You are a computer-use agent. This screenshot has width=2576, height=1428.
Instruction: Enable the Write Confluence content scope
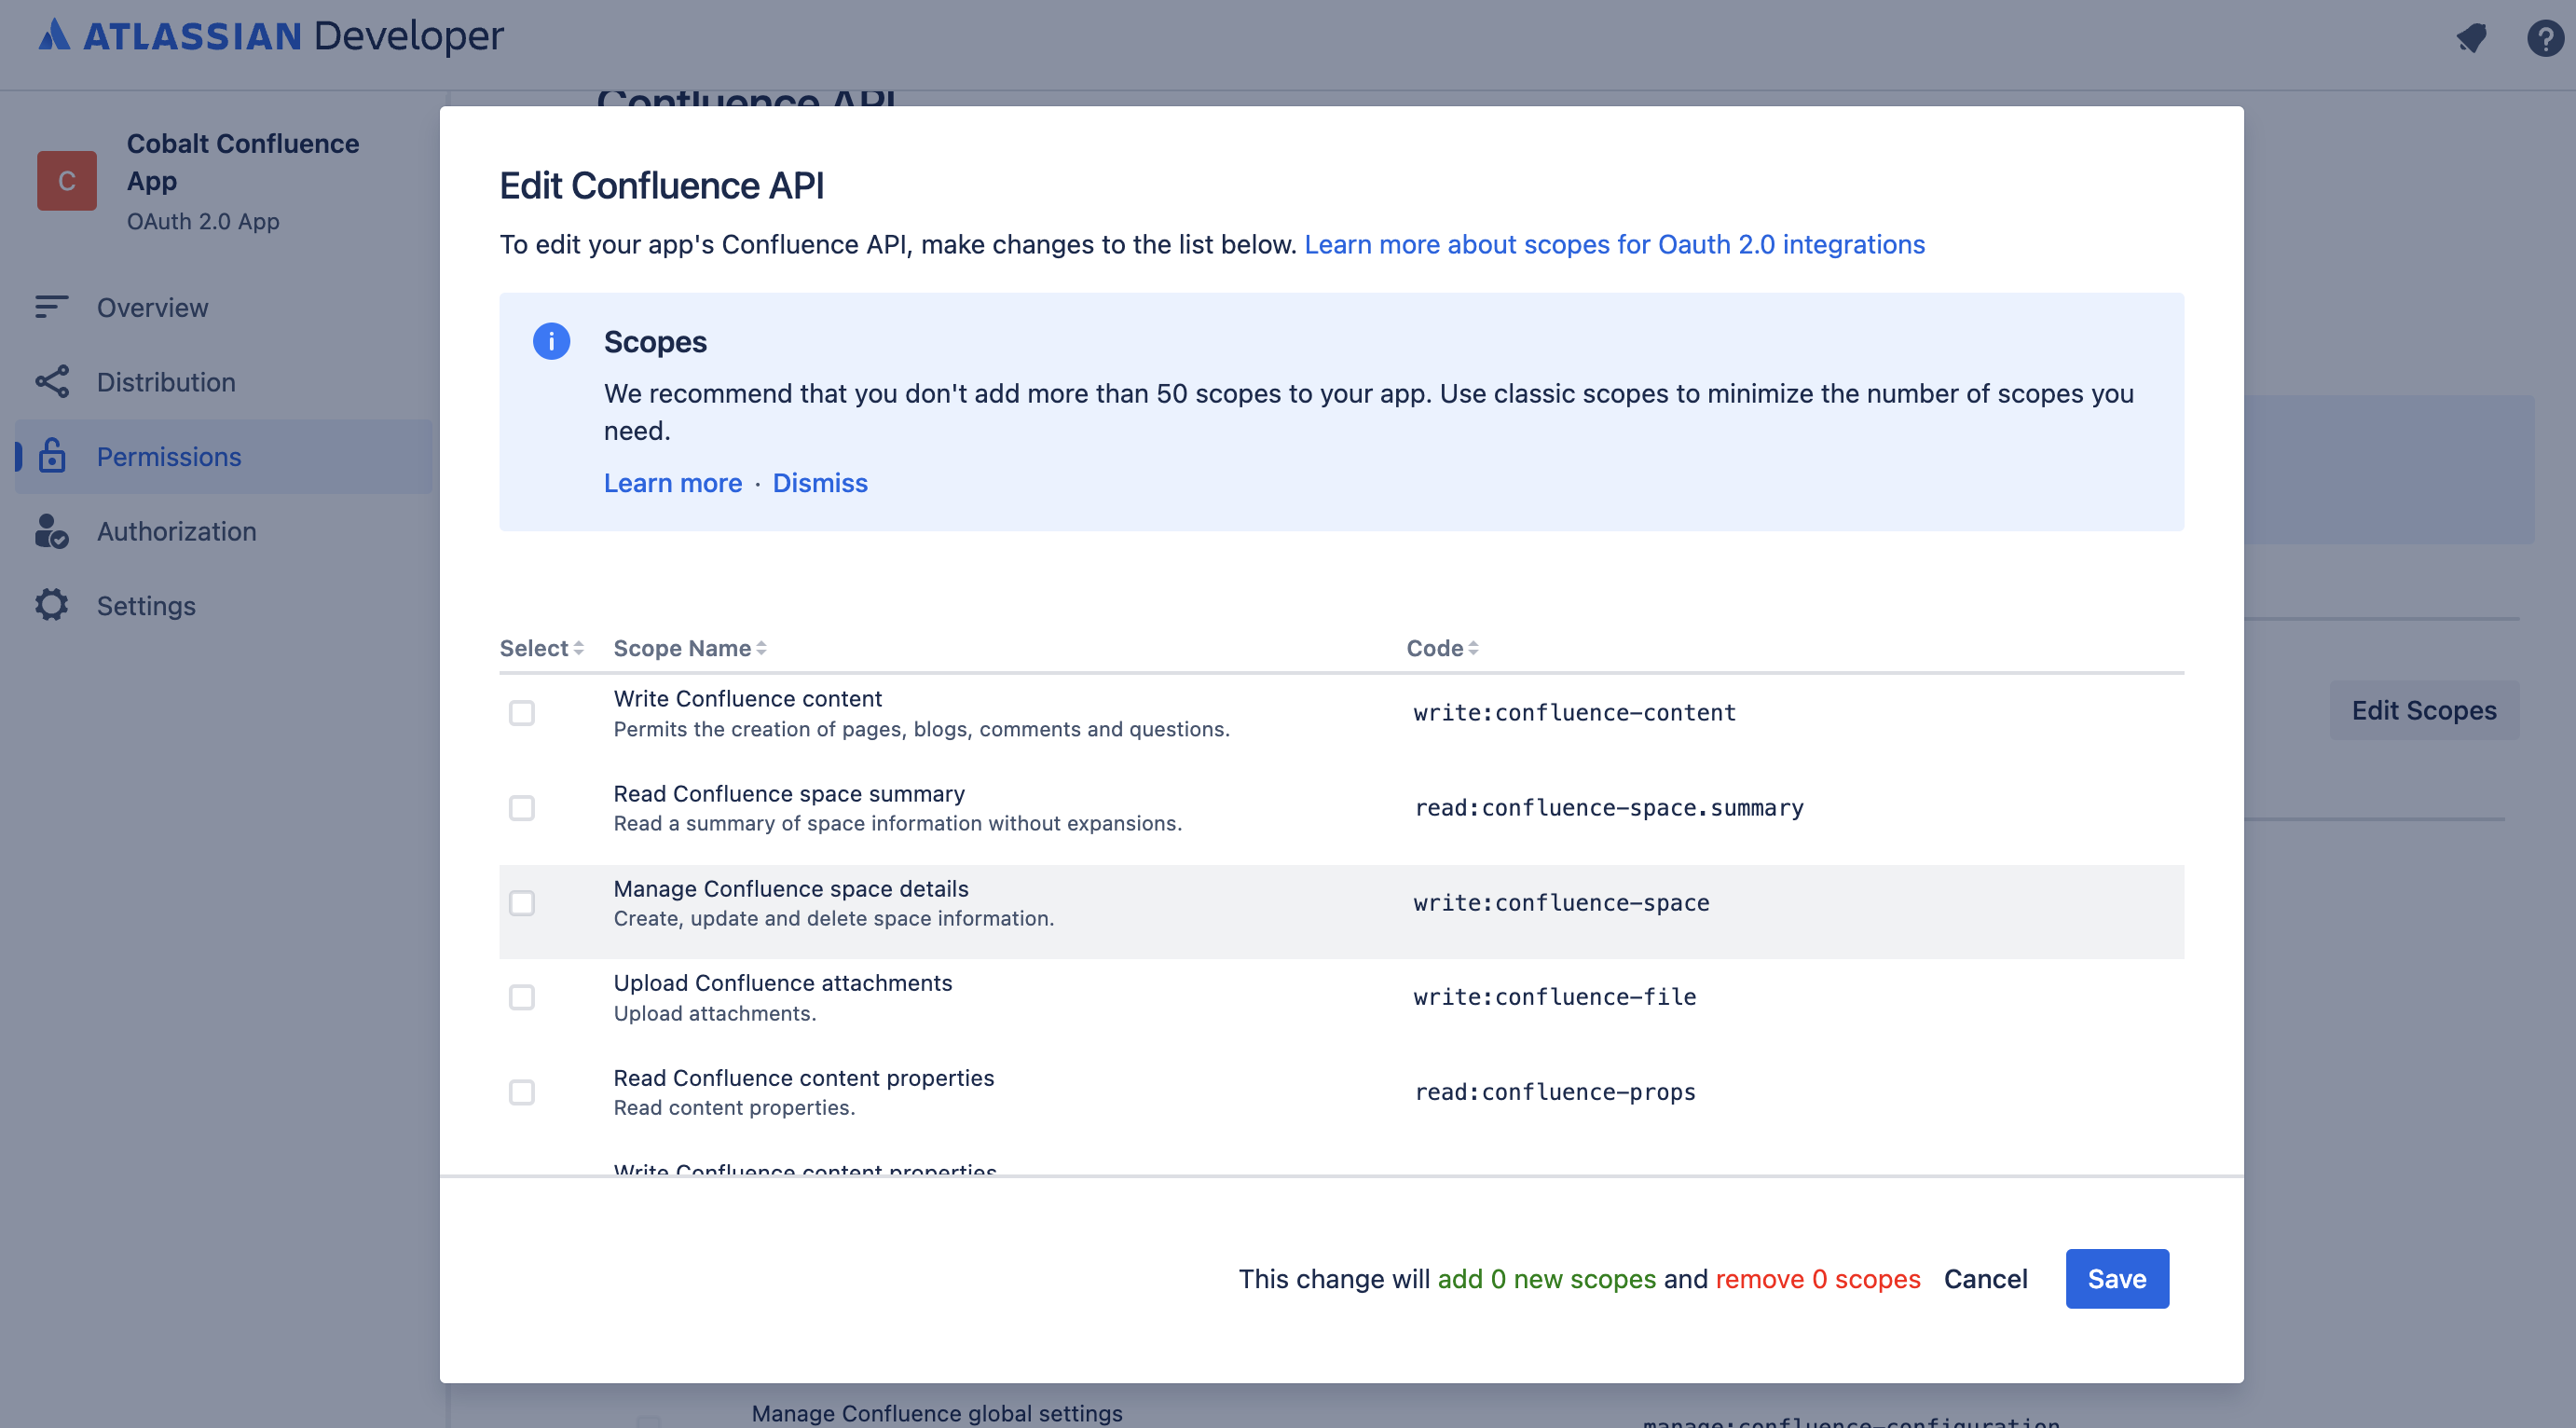pyautogui.click(x=522, y=712)
